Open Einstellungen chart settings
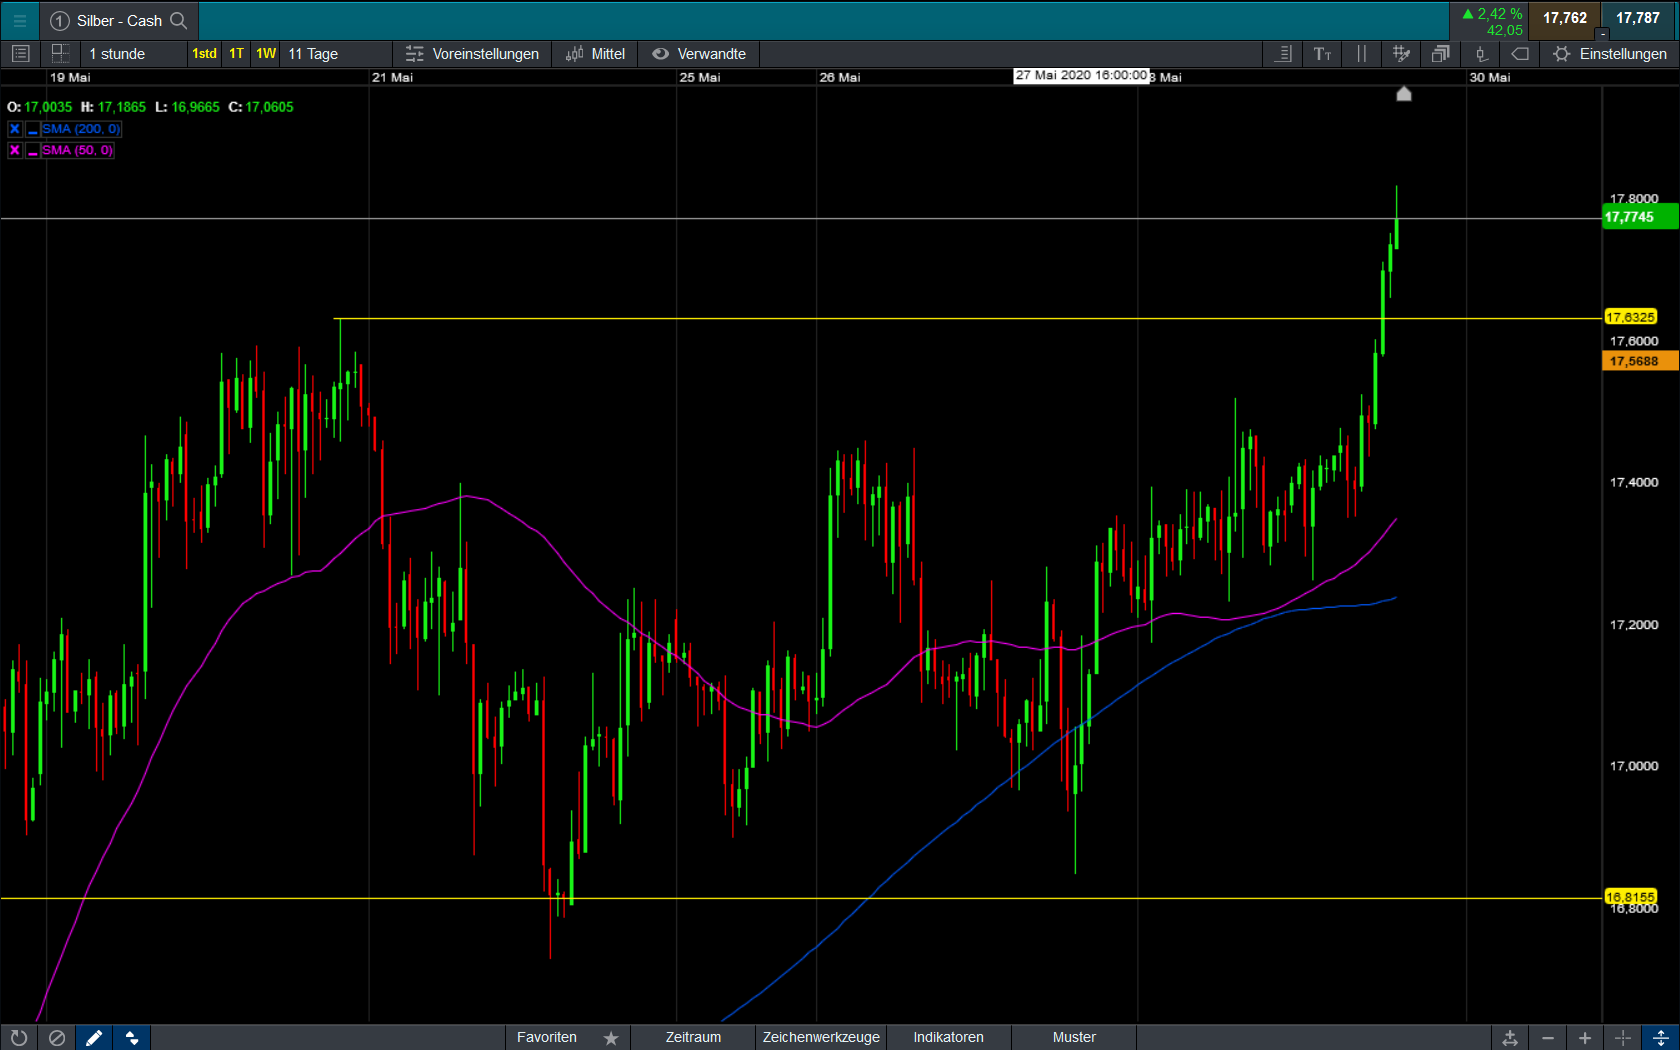This screenshot has height=1050, width=1680. click(1610, 54)
